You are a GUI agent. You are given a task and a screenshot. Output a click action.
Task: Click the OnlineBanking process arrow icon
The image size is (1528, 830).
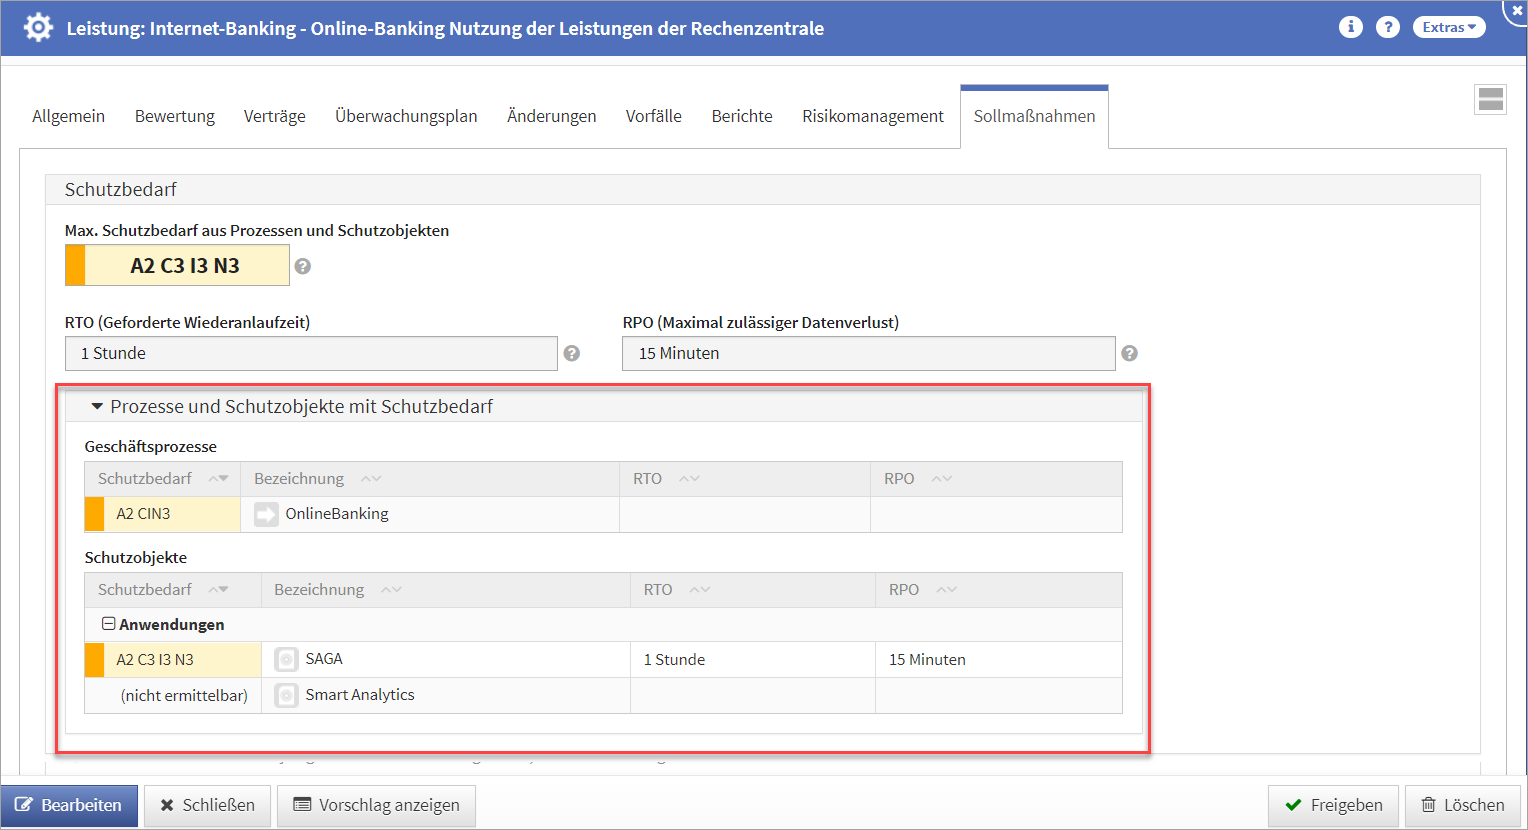click(266, 514)
